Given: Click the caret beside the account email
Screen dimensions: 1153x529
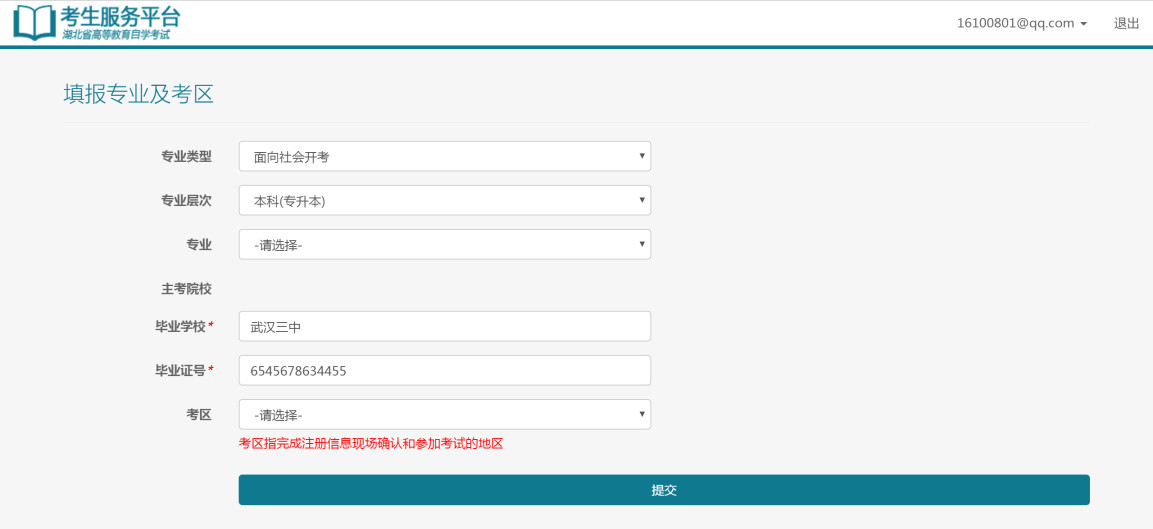Looking at the screenshot, I should [1083, 24].
